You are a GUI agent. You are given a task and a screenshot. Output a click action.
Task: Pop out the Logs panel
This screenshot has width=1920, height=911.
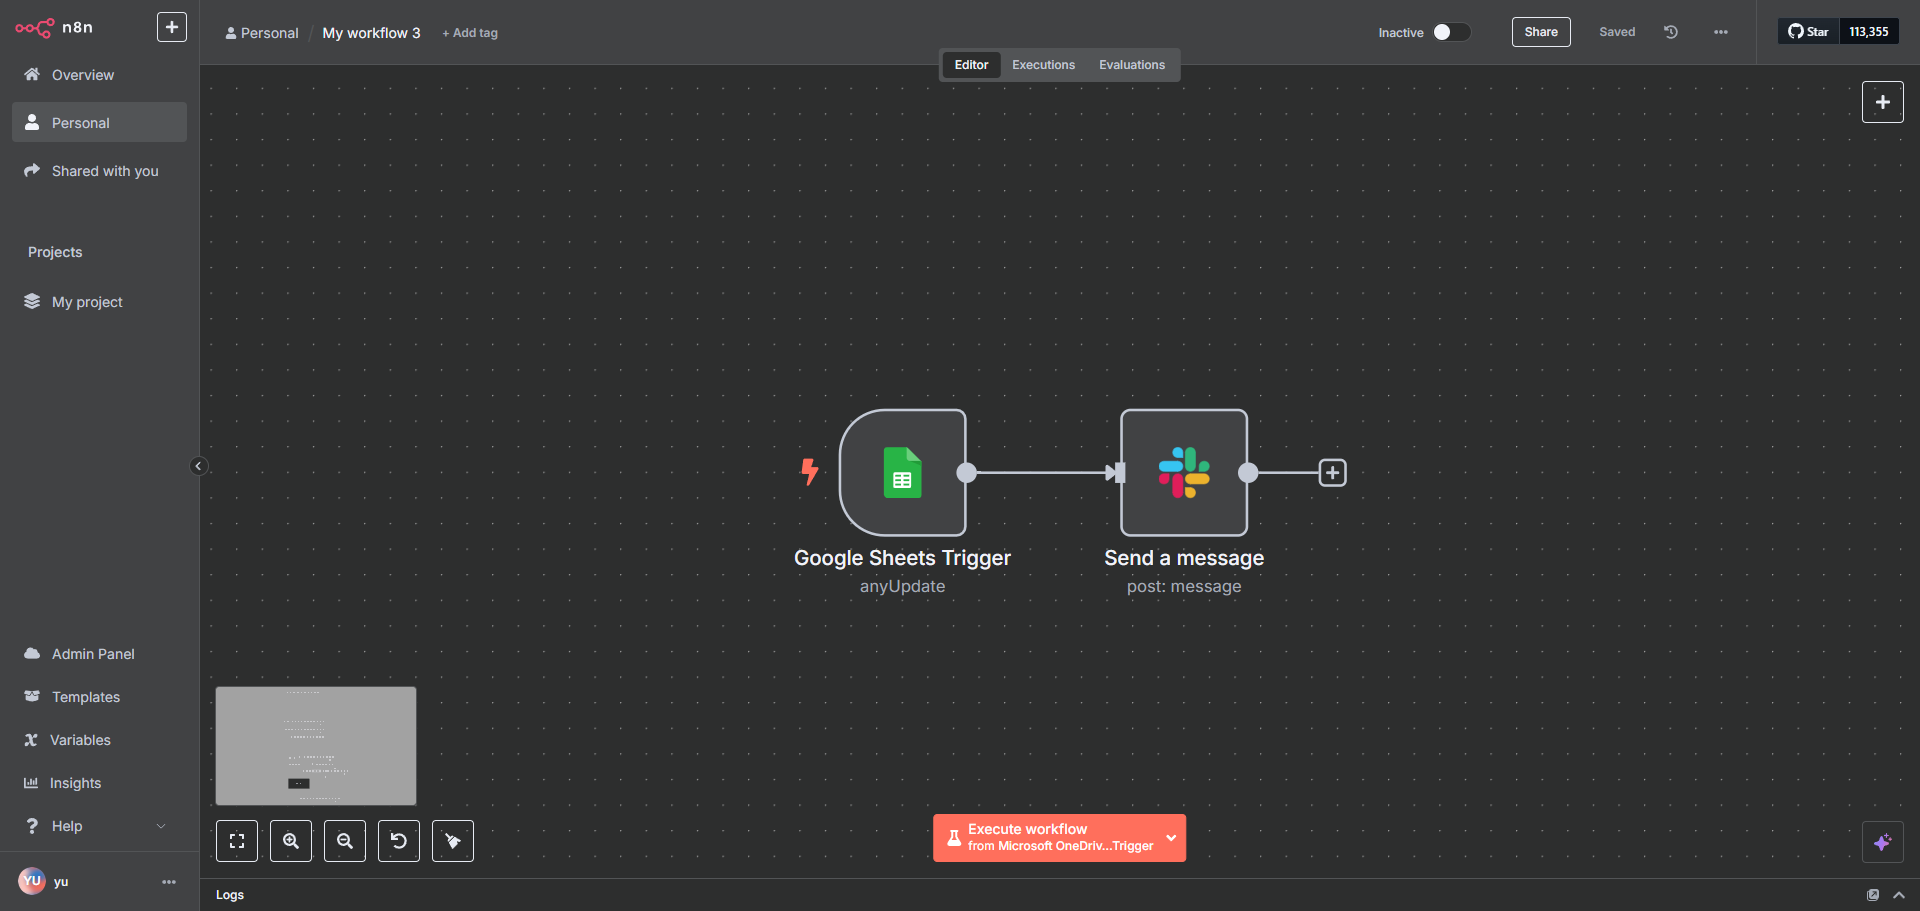click(1873, 895)
